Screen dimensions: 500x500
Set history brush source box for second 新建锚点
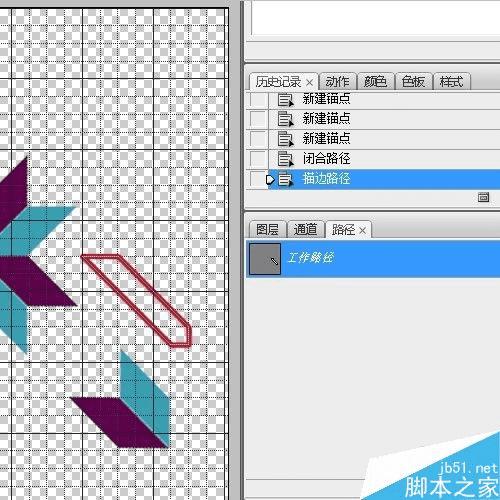click(258, 119)
